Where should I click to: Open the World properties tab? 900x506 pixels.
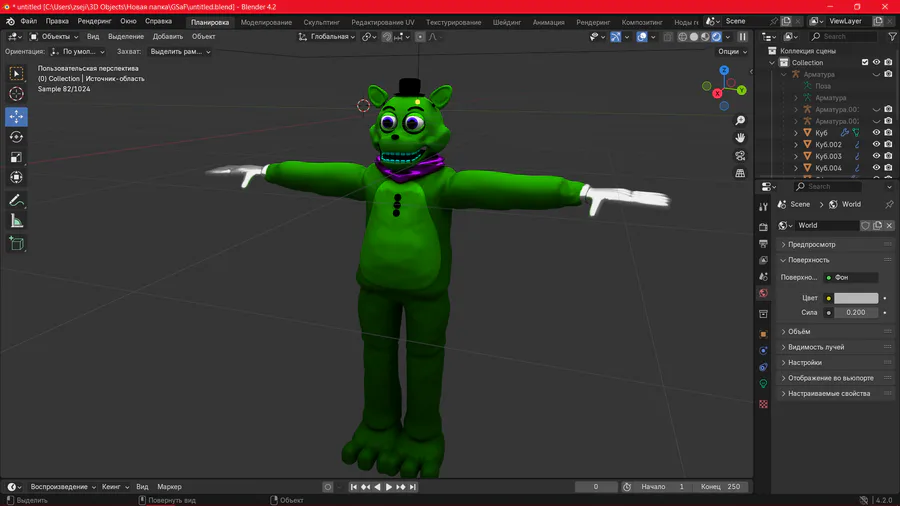tap(763, 293)
